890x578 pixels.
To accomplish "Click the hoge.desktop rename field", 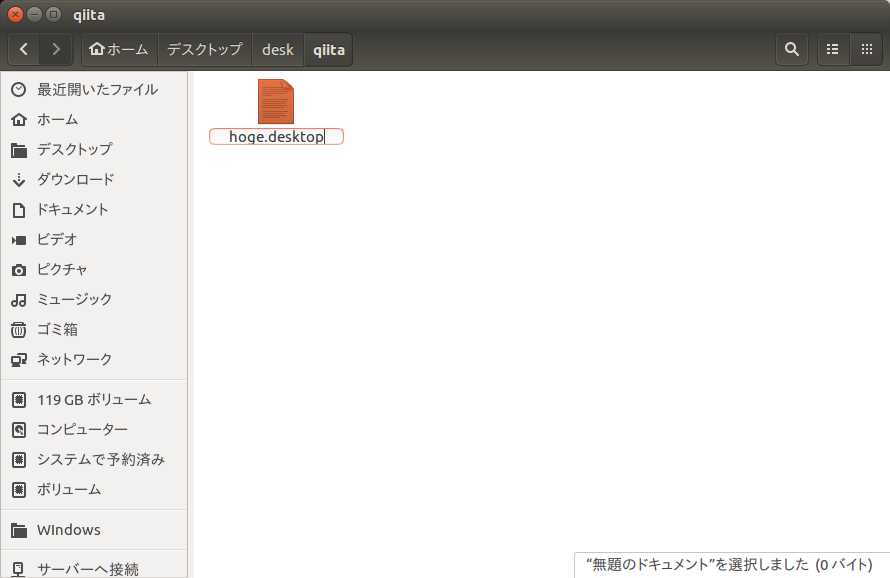I will (x=276, y=137).
